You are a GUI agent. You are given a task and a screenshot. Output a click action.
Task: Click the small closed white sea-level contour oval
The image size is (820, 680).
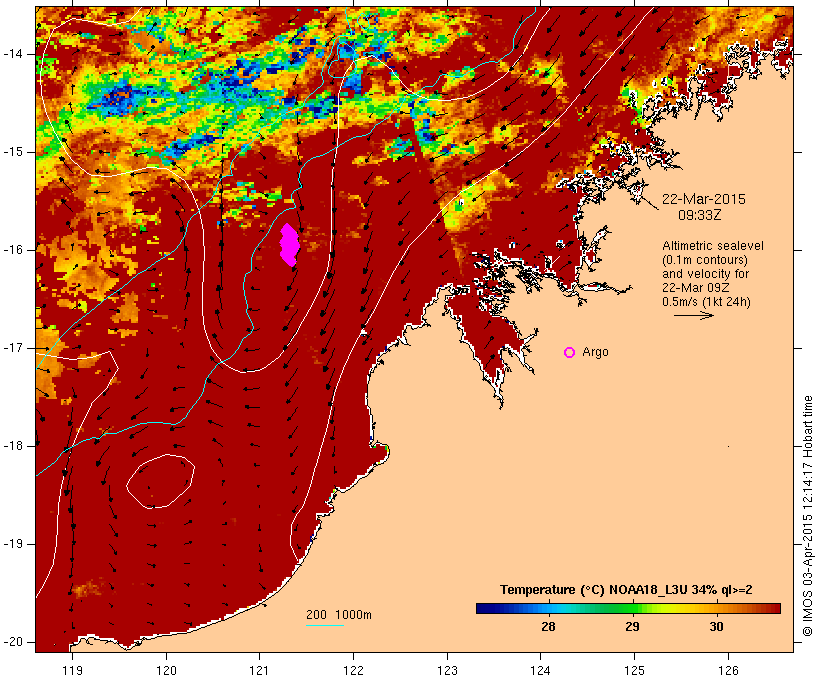(x=161, y=481)
